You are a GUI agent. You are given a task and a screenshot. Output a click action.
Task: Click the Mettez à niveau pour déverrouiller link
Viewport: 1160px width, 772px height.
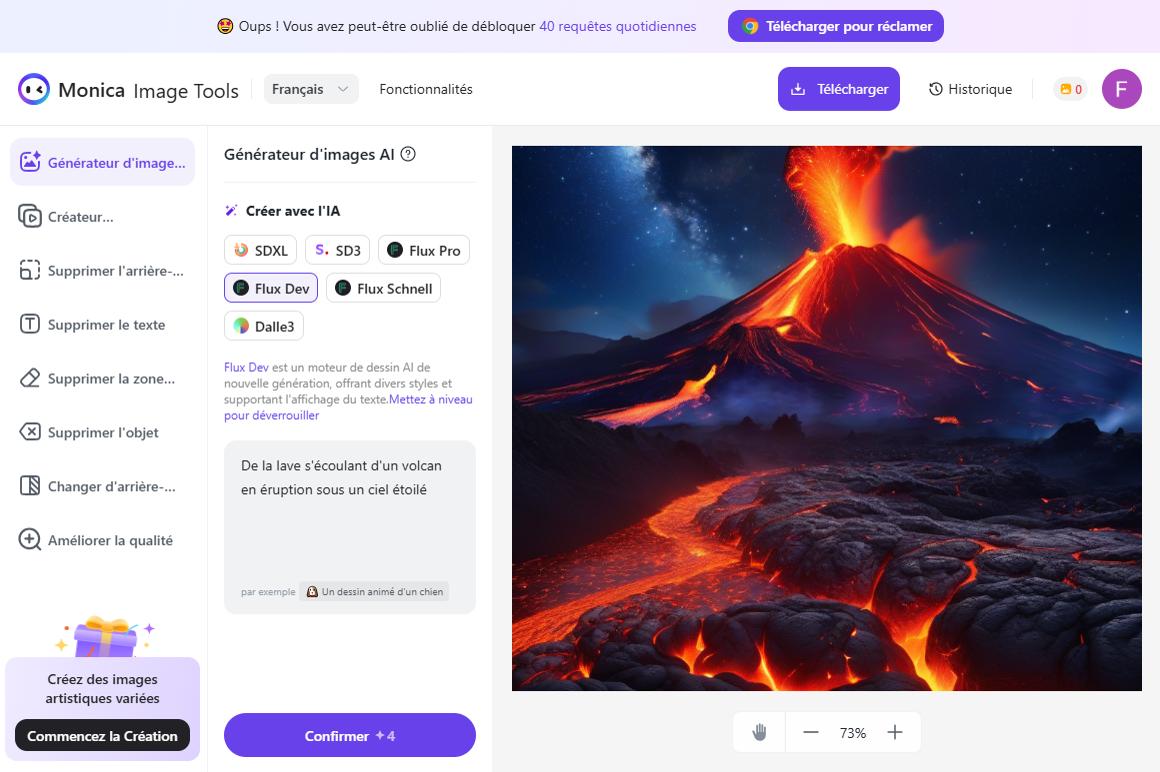(x=348, y=407)
